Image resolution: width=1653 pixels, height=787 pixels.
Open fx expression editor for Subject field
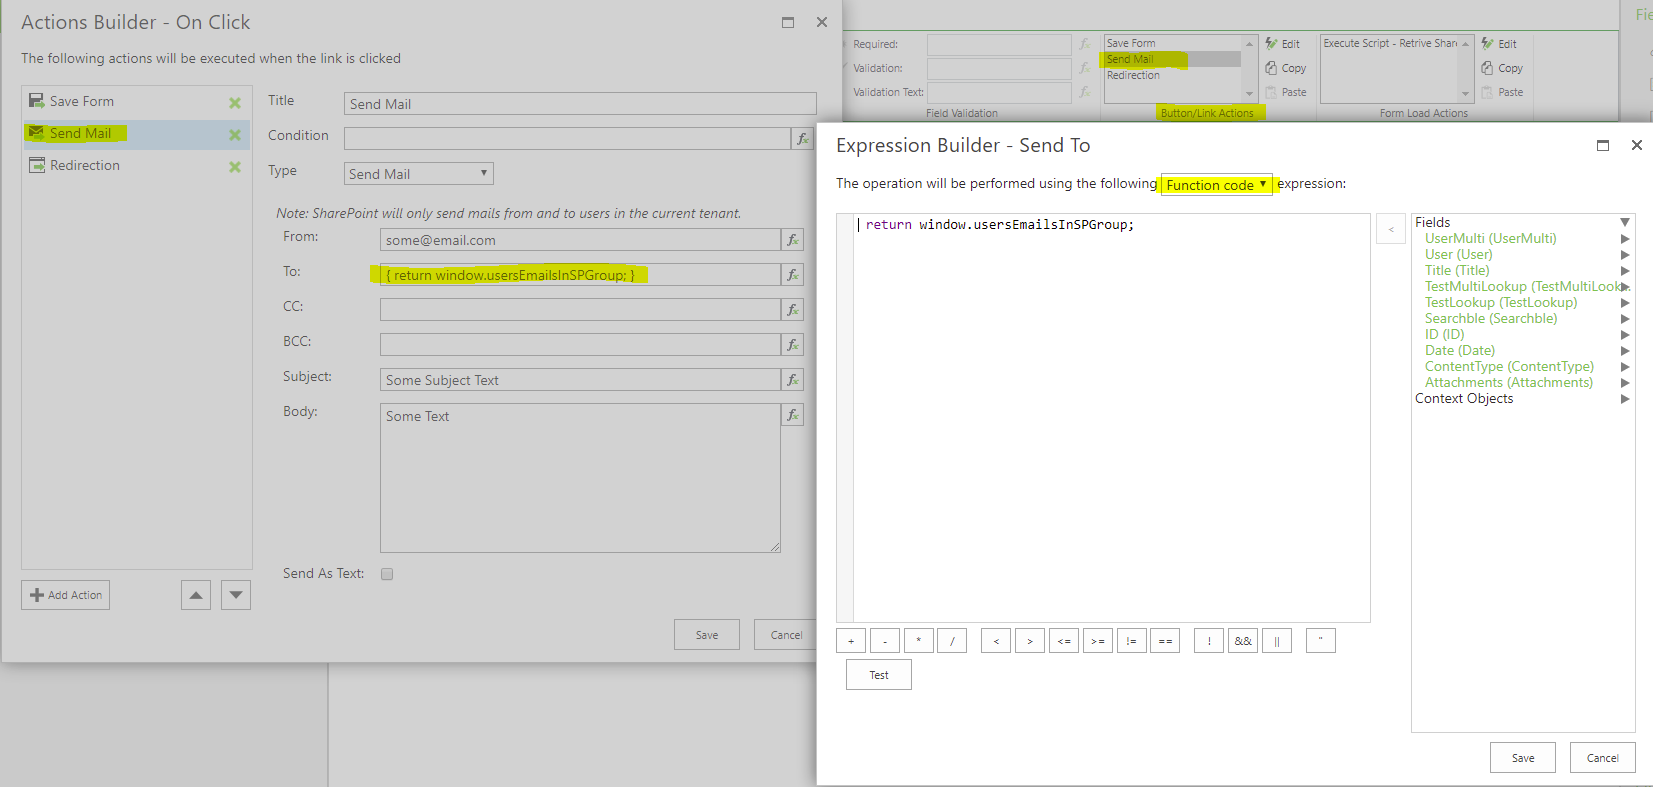coord(792,380)
